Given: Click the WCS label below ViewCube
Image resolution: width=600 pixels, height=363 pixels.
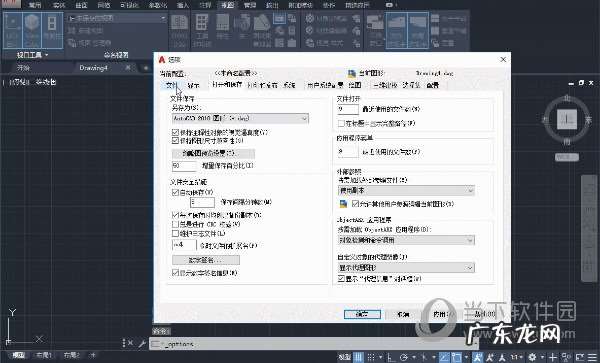Looking at the screenshot, I should pyautogui.click(x=567, y=157).
